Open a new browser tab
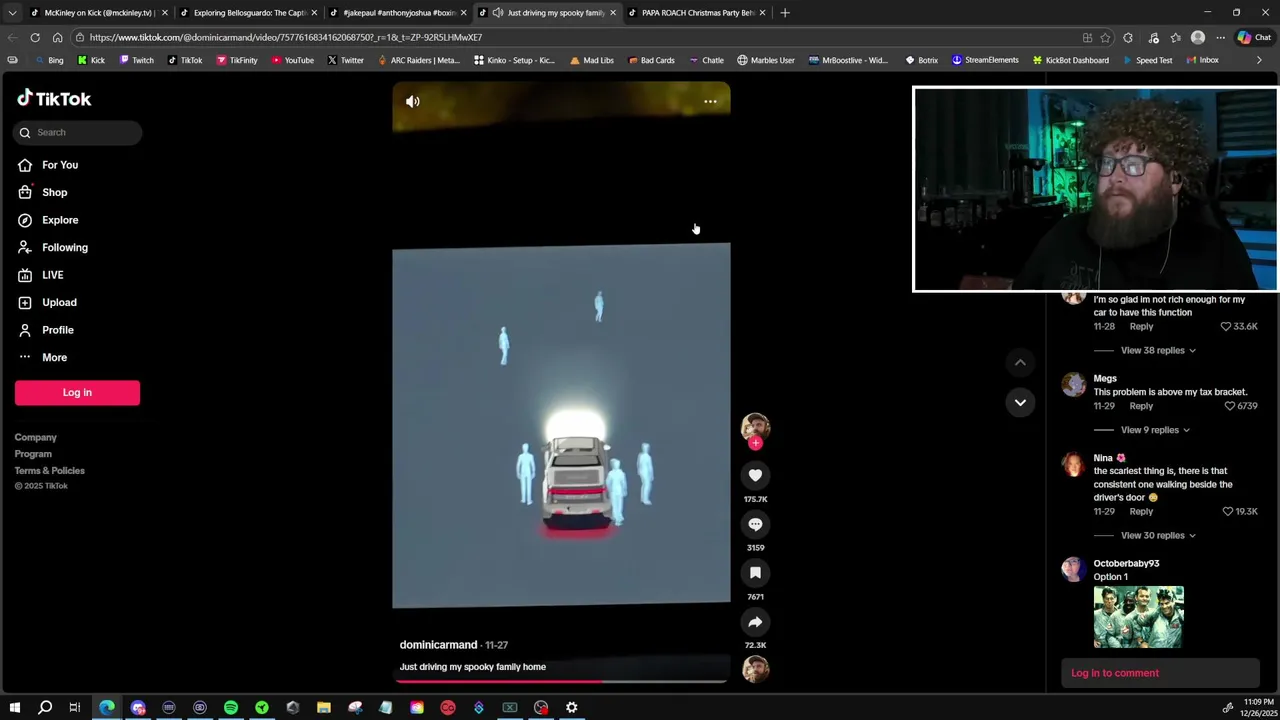Image resolution: width=1280 pixels, height=720 pixels. pyautogui.click(x=784, y=13)
